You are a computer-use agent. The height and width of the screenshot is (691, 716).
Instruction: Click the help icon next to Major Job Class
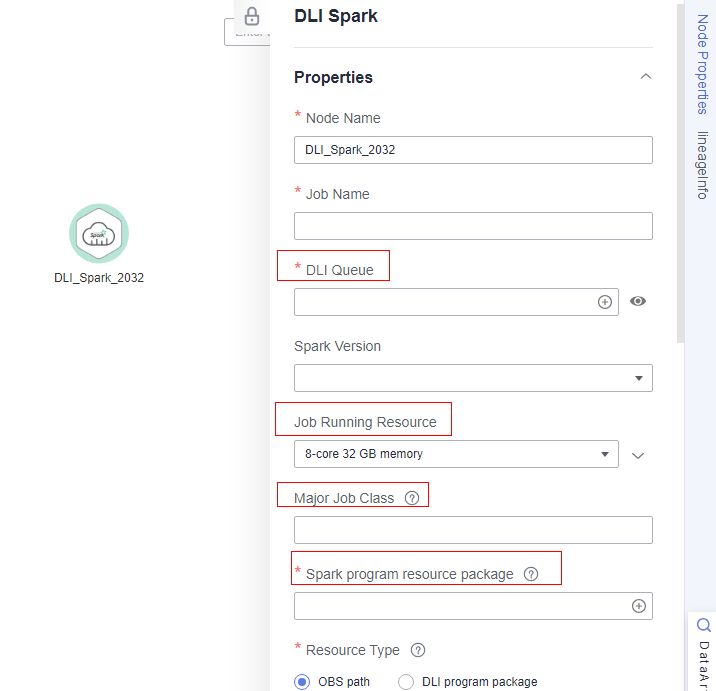click(x=412, y=498)
